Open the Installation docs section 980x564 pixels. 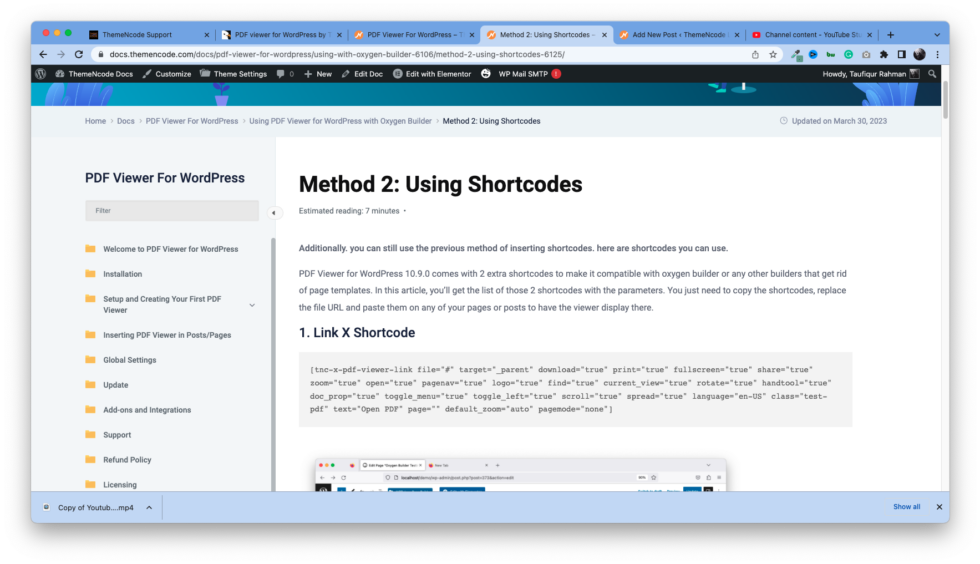click(122, 274)
